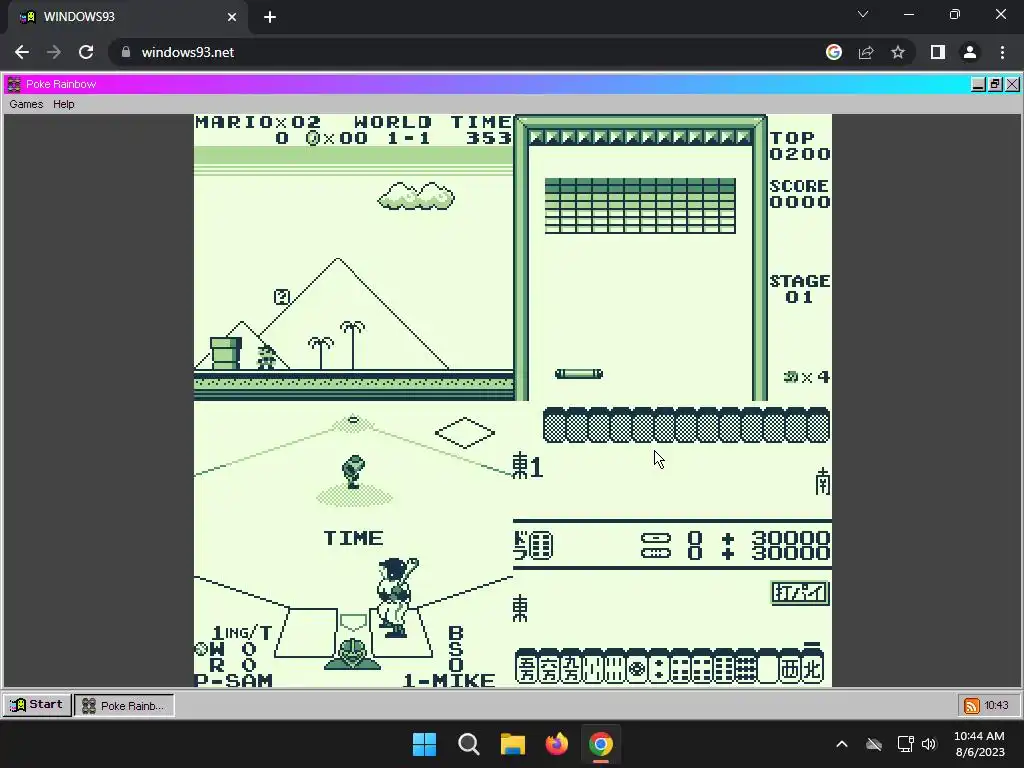Click the 西 mahjong tile in hand
This screenshot has width=1024, height=768.
click(x=790, y=669)
